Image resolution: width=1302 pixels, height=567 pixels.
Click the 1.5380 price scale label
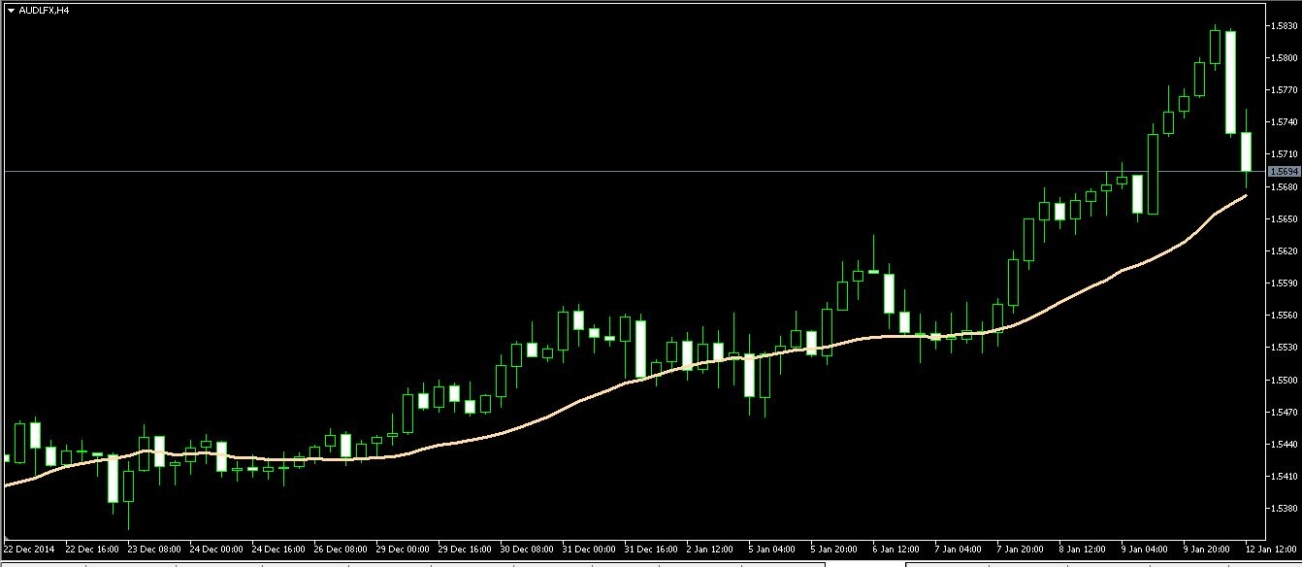[1284, 508]
